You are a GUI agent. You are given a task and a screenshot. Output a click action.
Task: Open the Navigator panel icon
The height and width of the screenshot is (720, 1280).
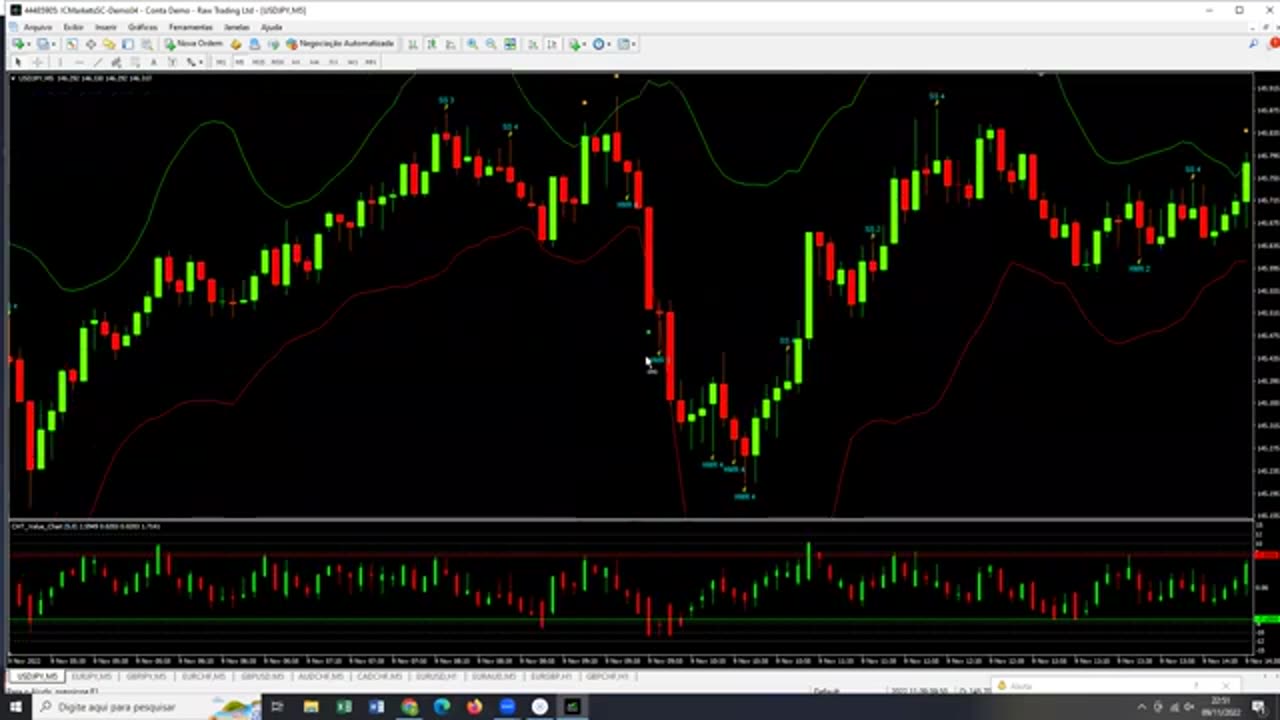click(109, 44)
